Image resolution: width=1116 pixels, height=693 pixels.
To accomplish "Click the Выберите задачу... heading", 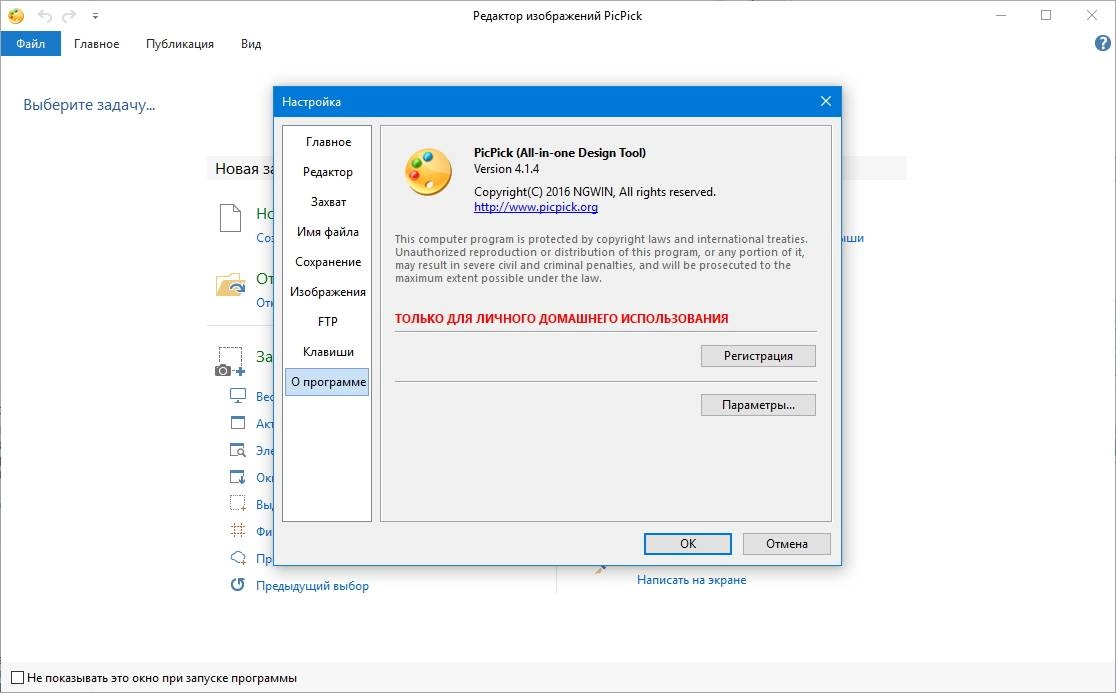I will (x=89, y=105).
